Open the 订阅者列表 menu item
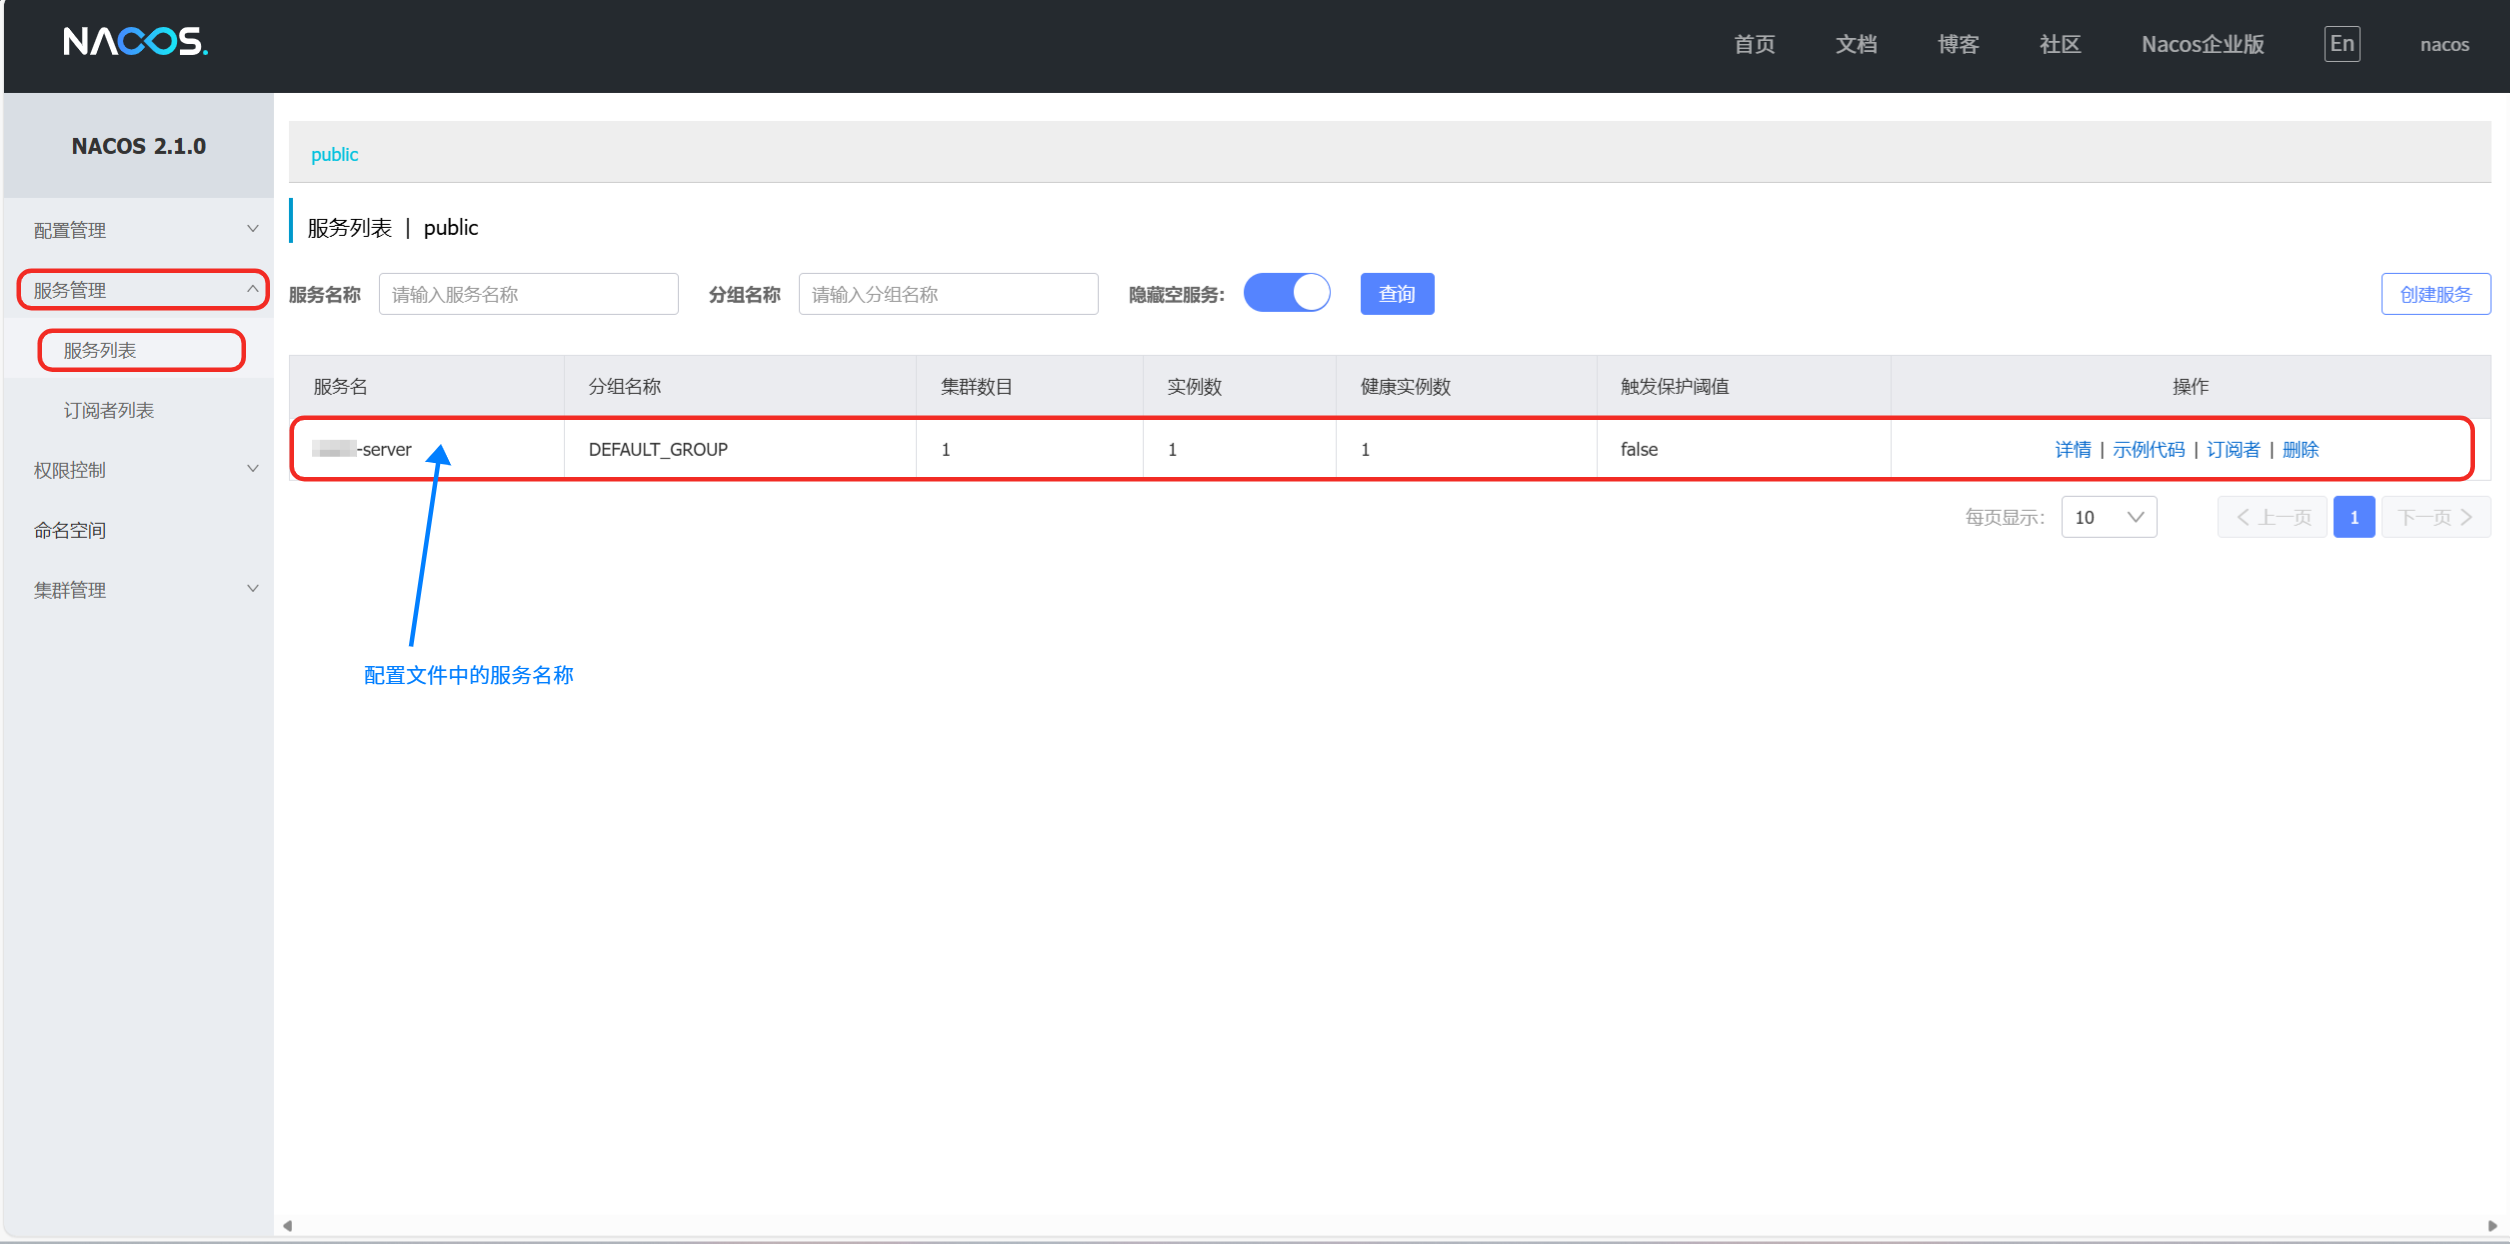 pyautogui.click(x=109, y=410)
